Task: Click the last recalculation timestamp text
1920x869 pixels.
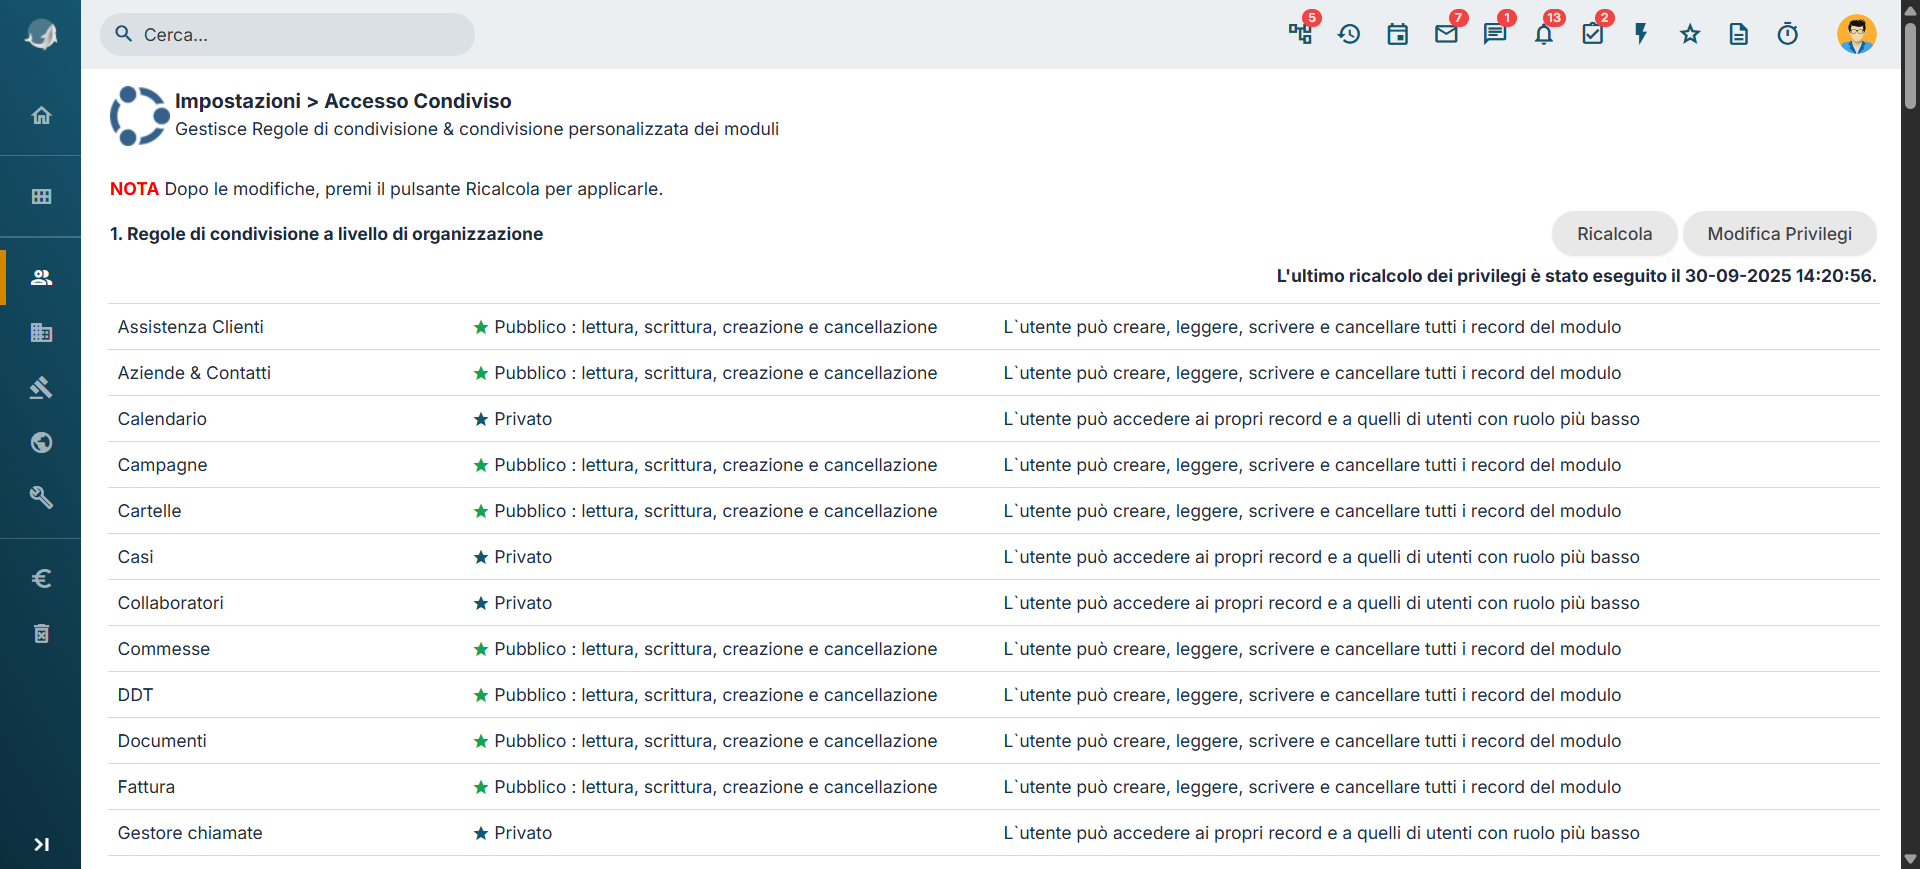Action: pos(1576,276)
